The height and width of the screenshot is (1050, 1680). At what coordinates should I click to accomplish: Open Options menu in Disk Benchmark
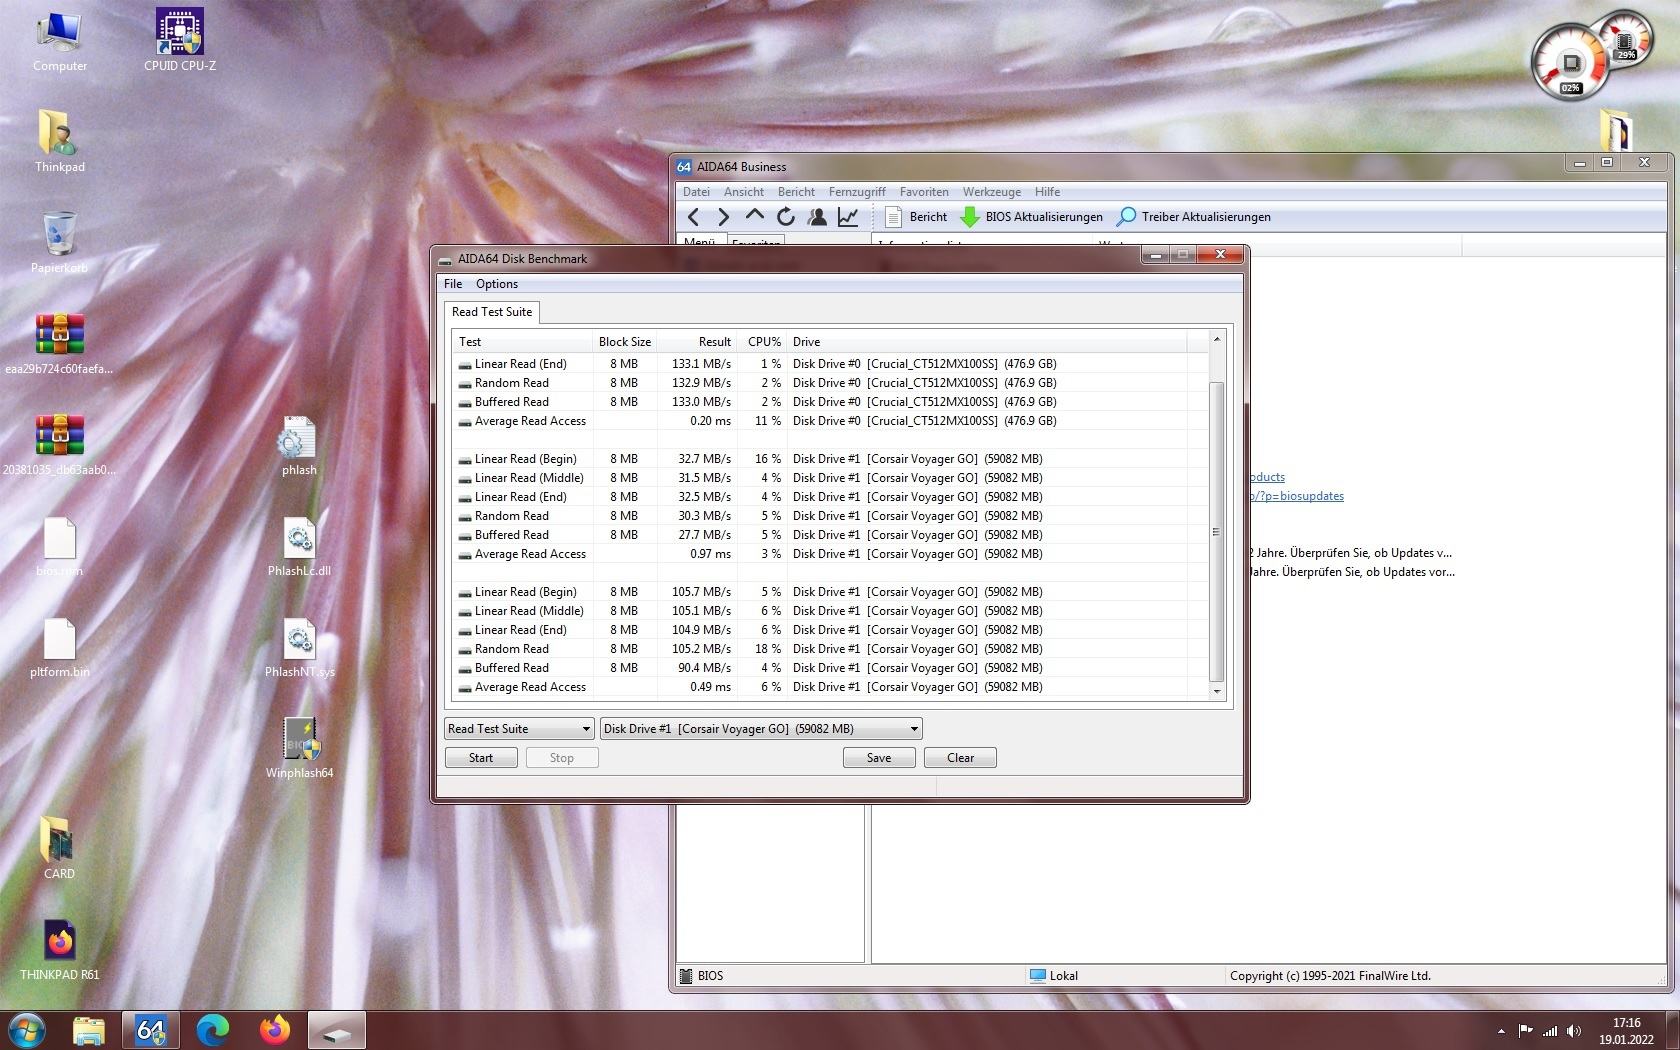tap(497, 284)
